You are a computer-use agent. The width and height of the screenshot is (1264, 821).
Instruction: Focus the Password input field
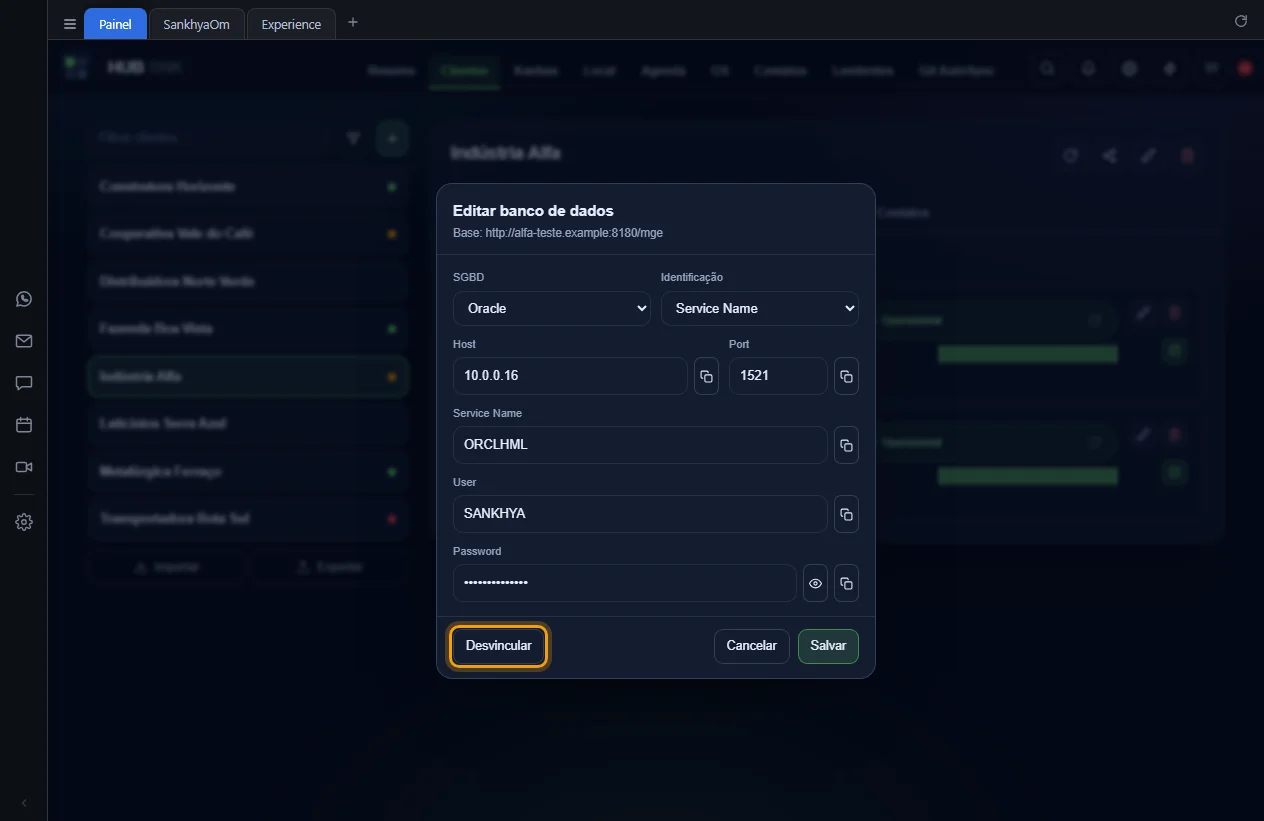tap(625, 583)
